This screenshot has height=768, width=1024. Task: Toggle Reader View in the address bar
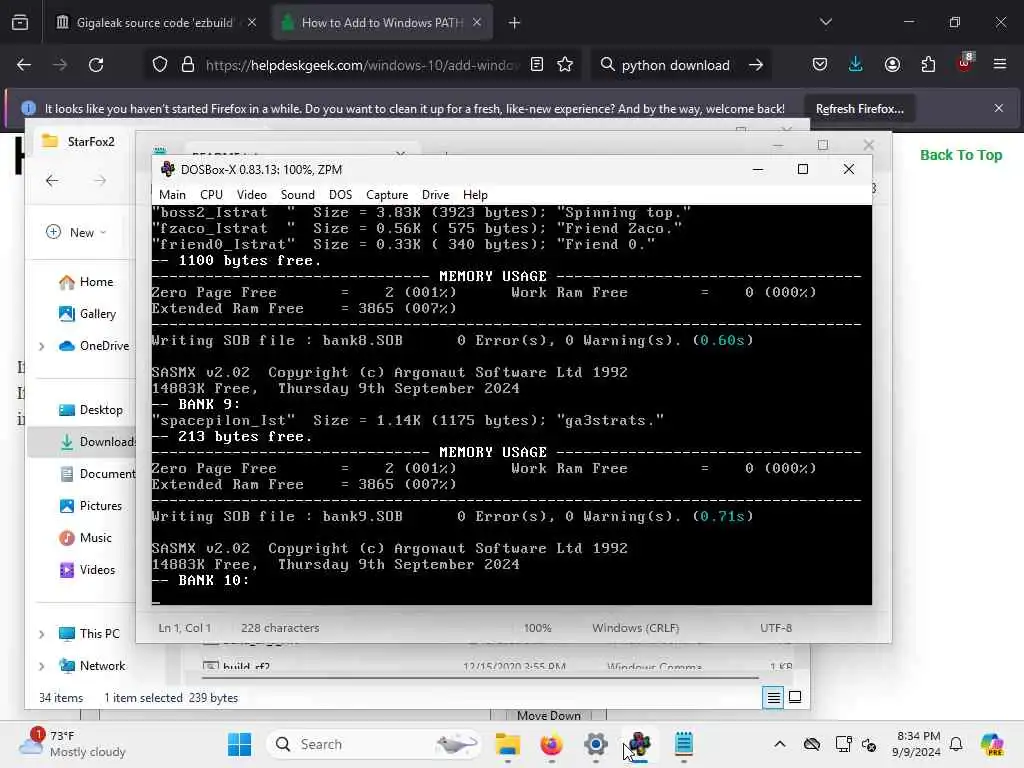[x=537, y=65]
